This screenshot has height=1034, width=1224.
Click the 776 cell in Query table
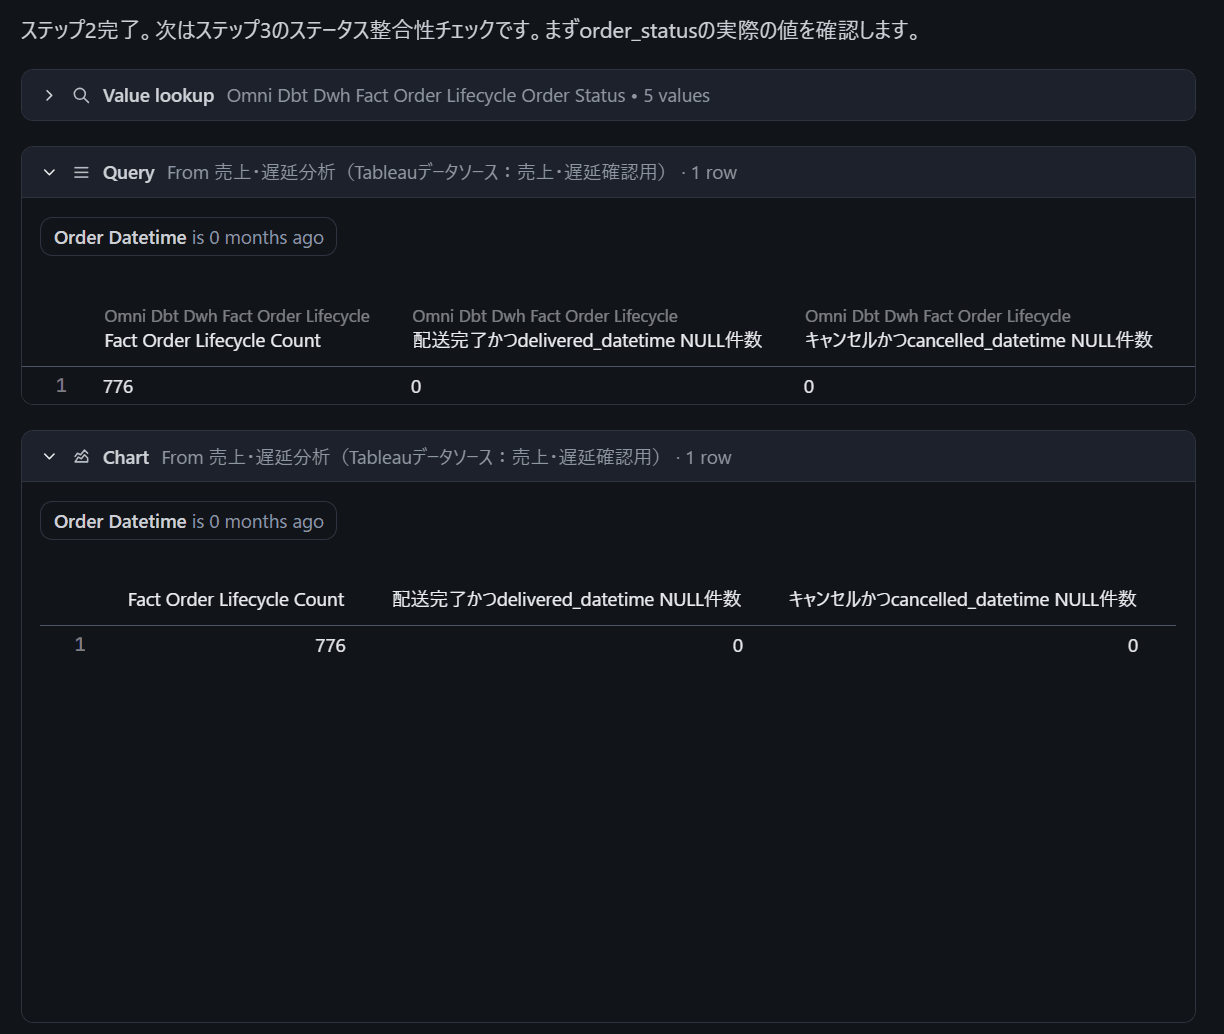pos(118,387)
